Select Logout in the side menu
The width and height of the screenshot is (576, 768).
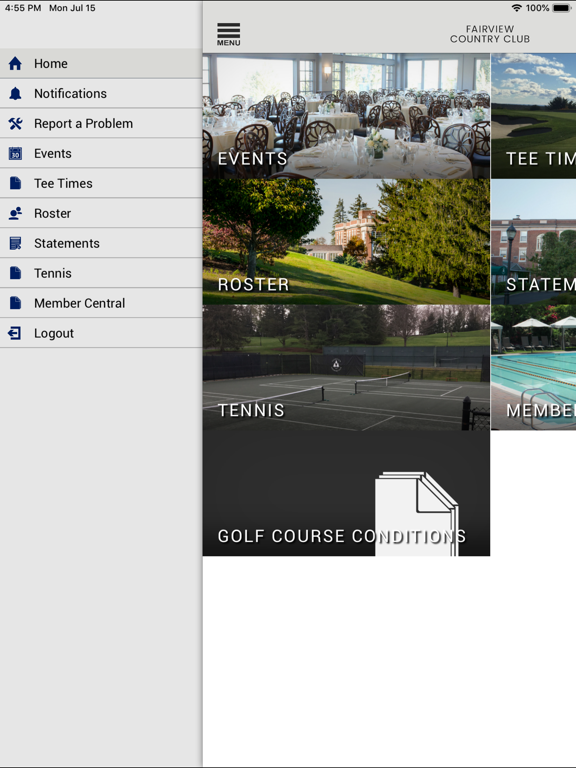coord(101,333)
